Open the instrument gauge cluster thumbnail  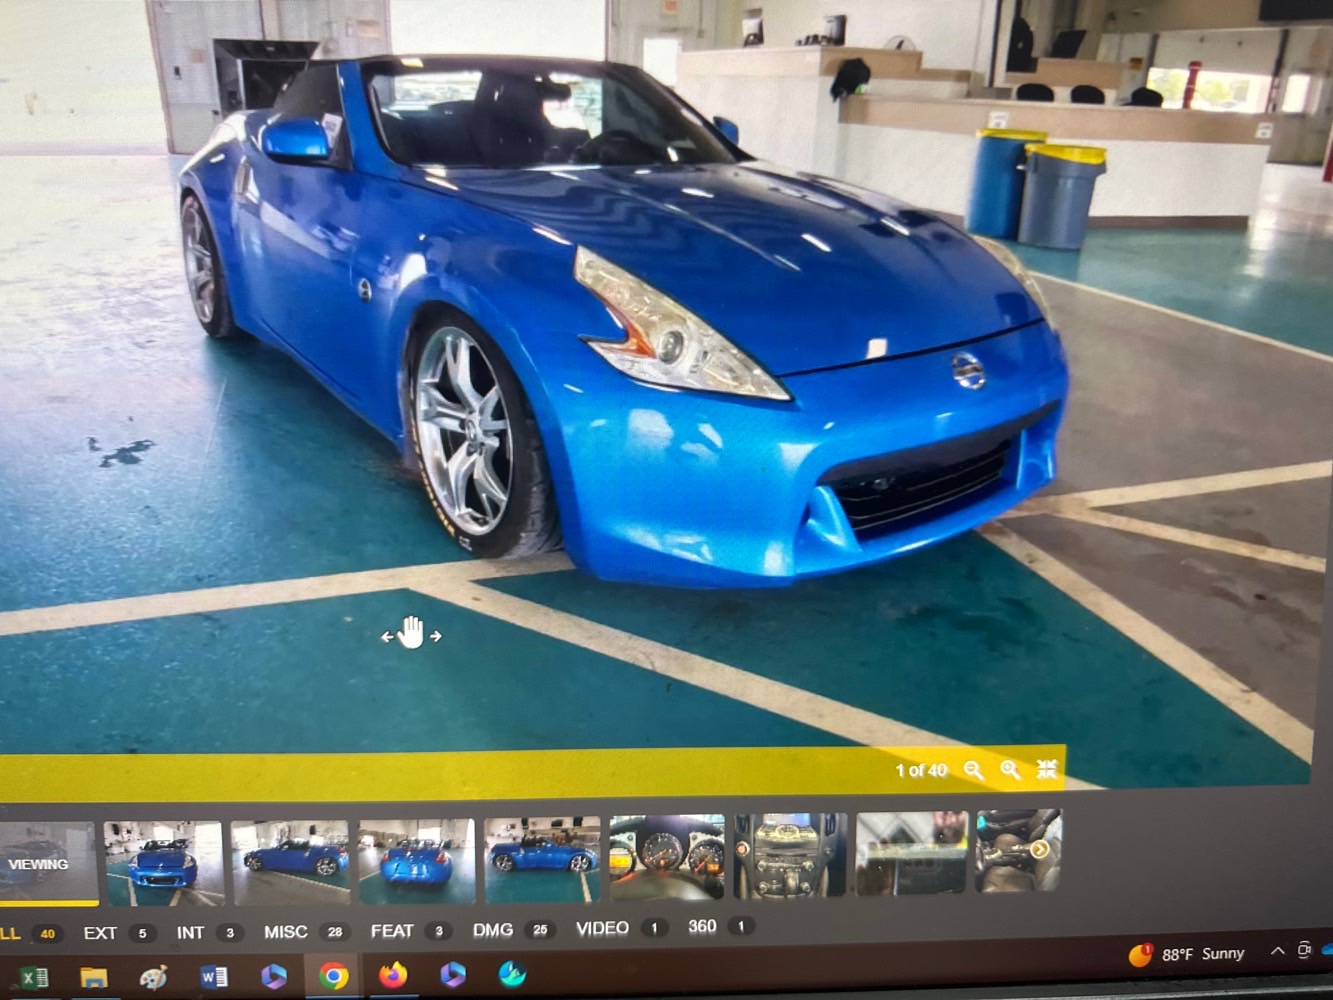pyautogui.click(x=667, y=856)
